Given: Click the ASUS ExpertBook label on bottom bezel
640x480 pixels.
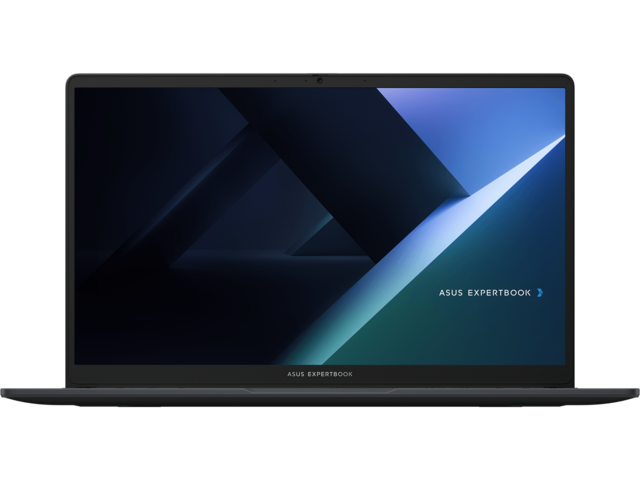Looking at the screenshot, I should (320, 374).
